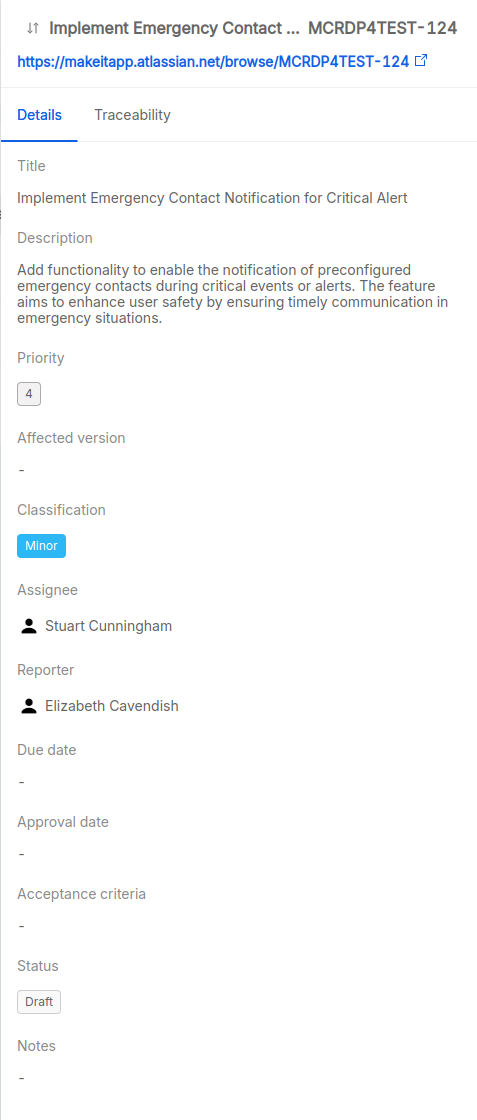This screenshot has width=477, height=1120.
Task: Click the empty Affected version value
Action: [x=21, y=470]
